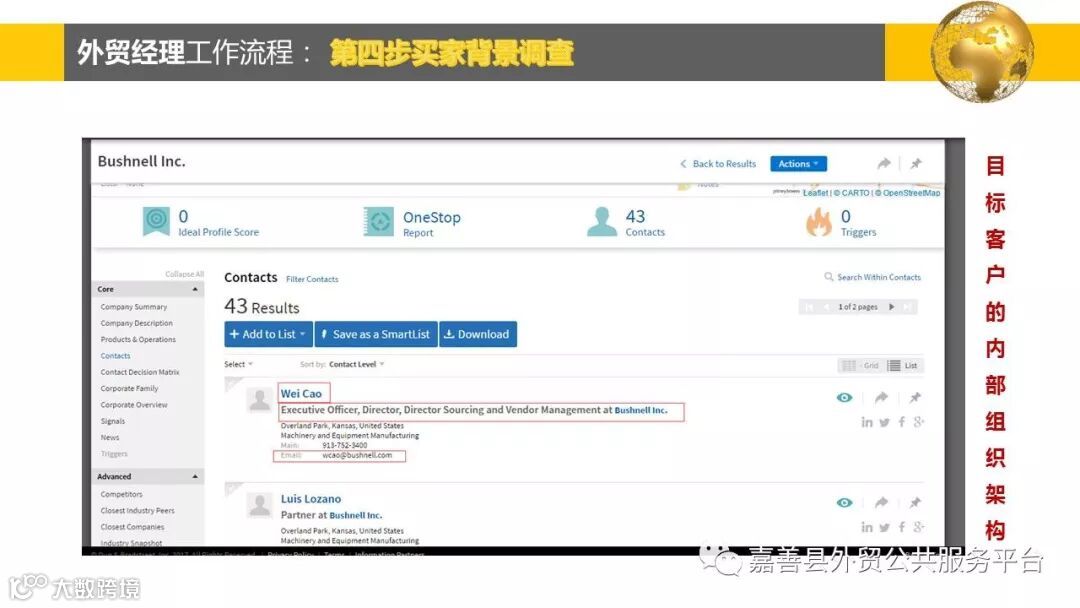Share the Luis Lozano contact
The image size is (1080, 608).
pyautogui.click(x=881, y=503)
